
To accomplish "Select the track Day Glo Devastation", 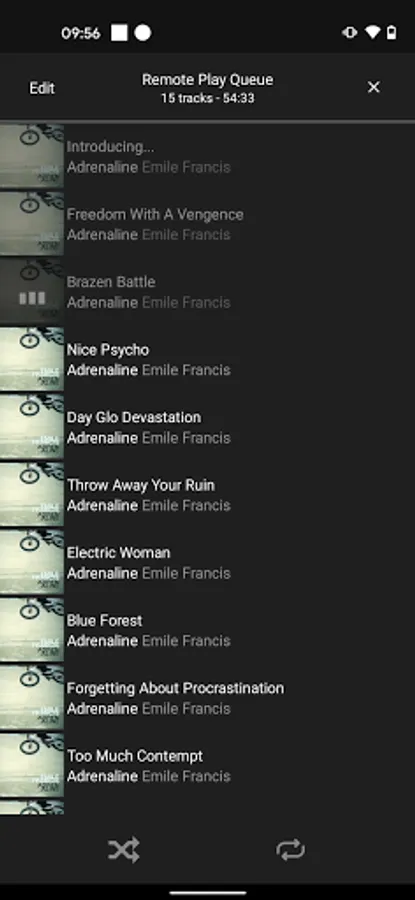I will (207, 428).
